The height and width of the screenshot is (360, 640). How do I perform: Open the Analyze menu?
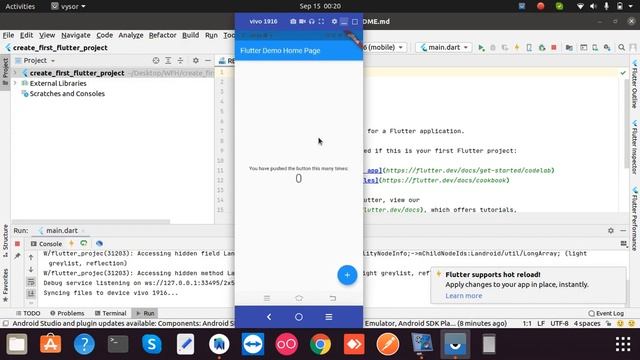pyautogui.click(x=131, y=35)
